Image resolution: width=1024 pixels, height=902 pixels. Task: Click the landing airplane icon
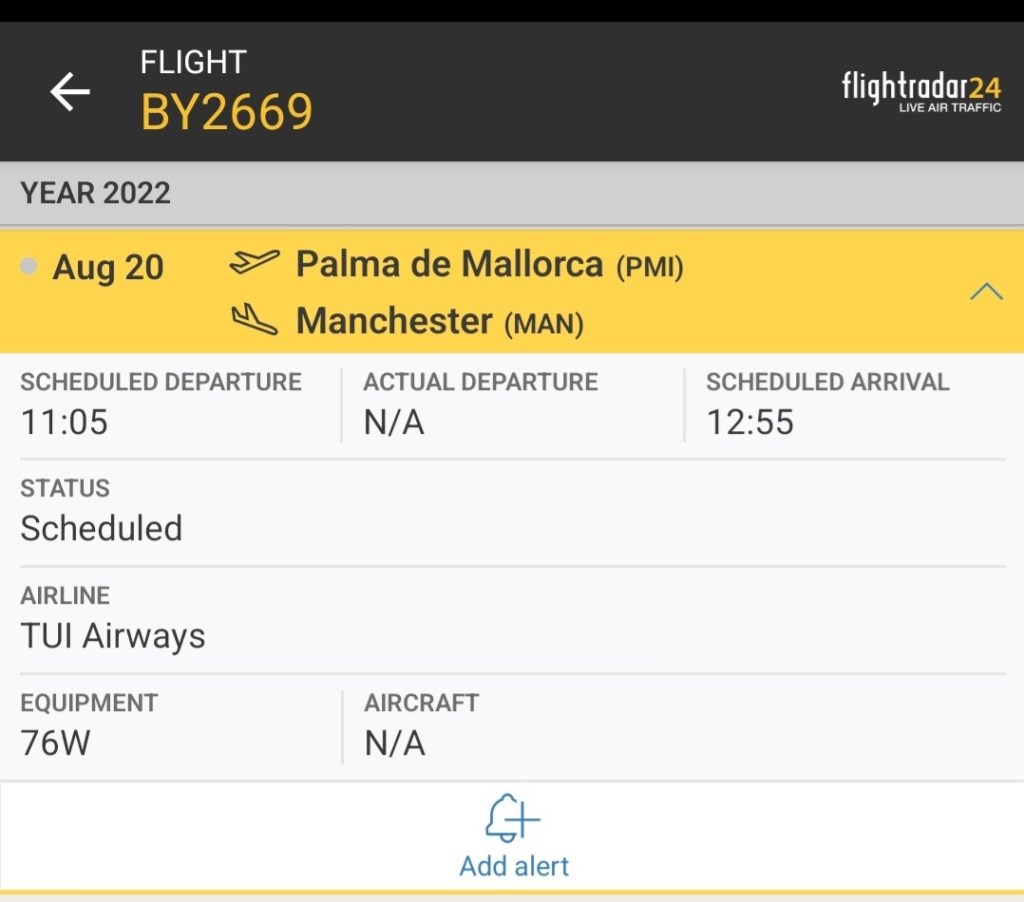point(254,320)
